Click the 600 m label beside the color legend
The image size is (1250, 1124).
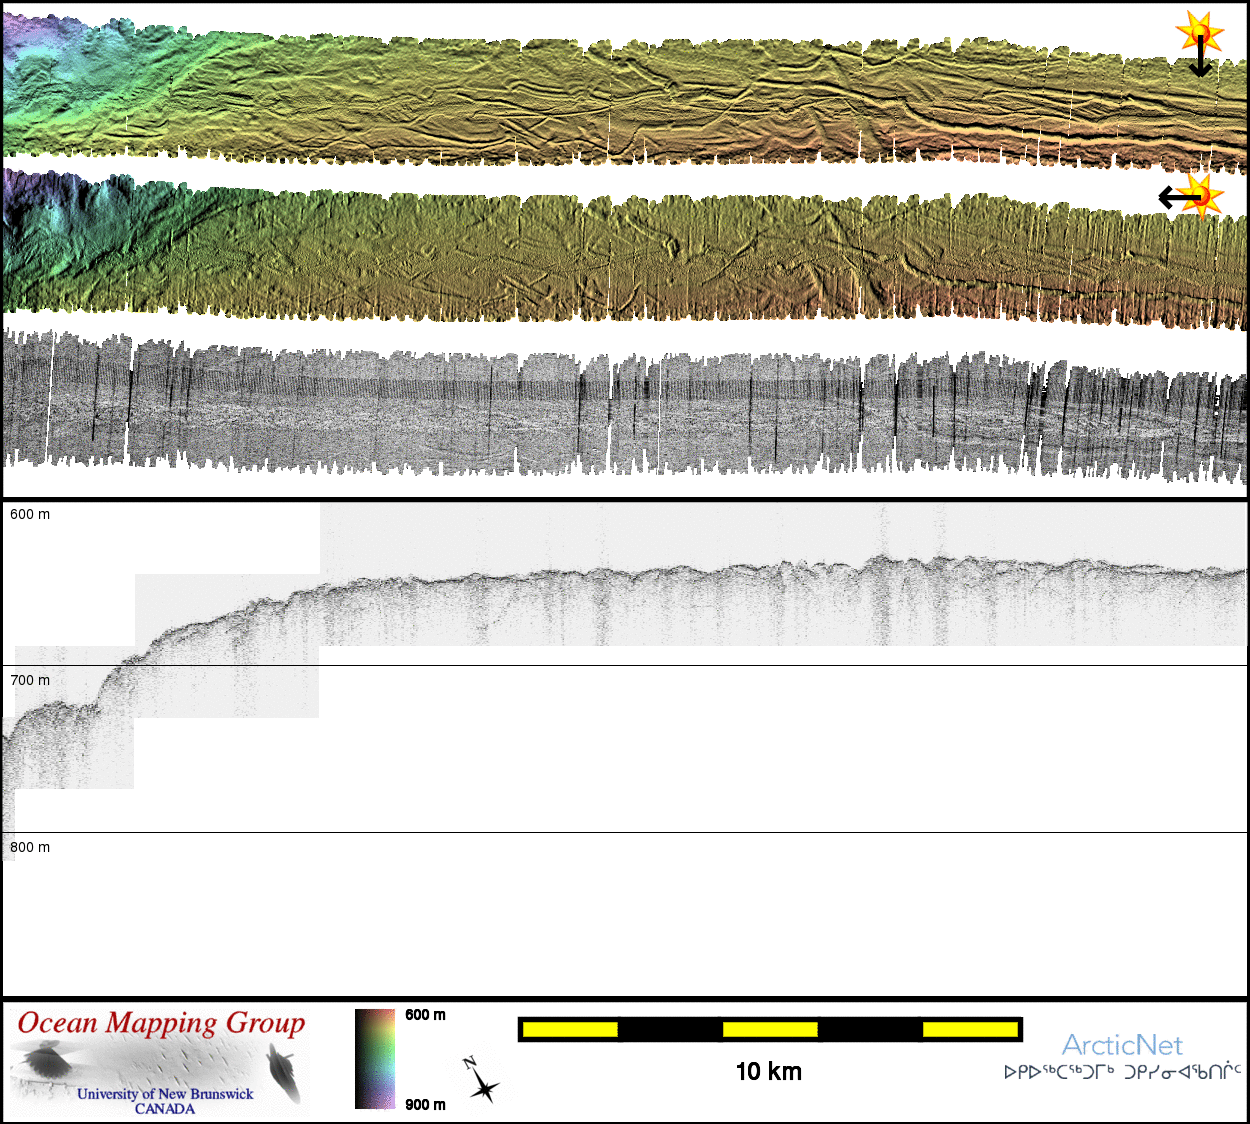pos(425,1015)
